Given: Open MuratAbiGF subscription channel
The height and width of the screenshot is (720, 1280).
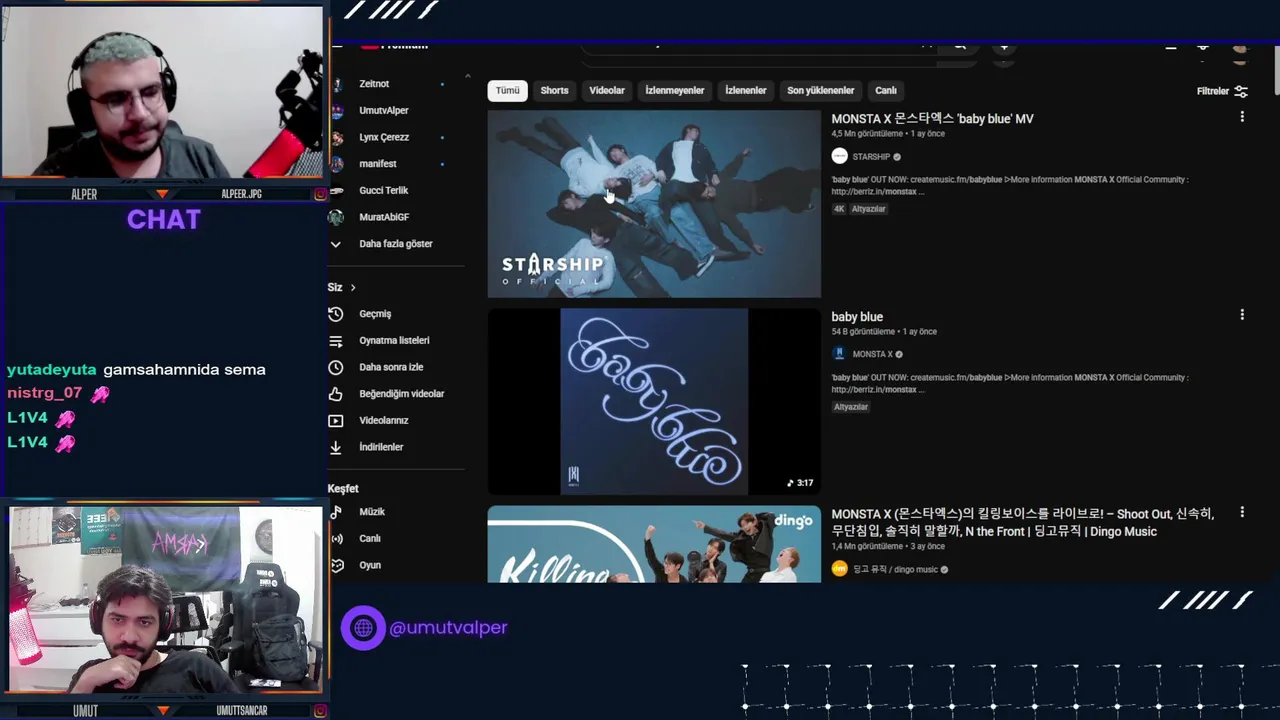Looking at the screenshot, I should click(x=384, y=217).
